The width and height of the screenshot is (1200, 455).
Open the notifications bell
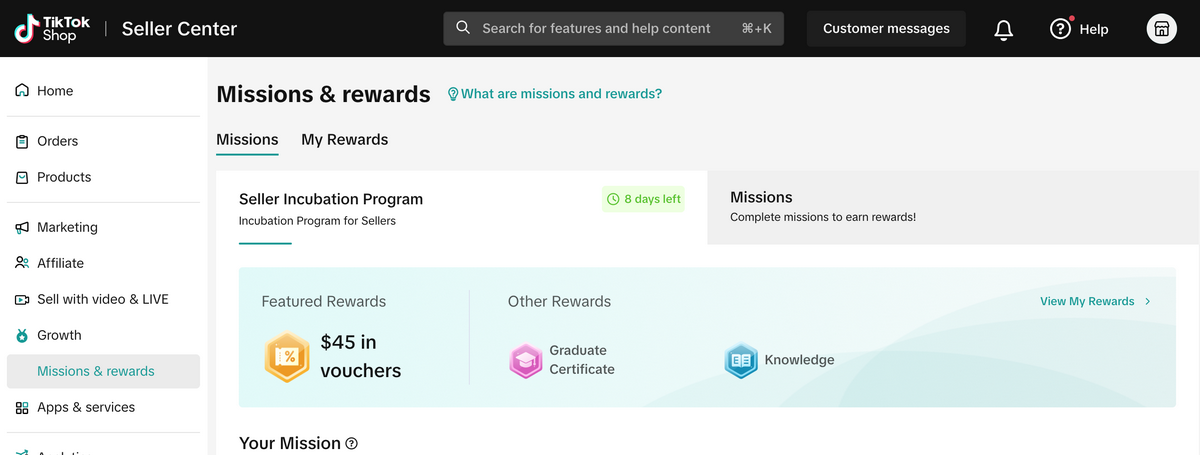[1004, 29]
